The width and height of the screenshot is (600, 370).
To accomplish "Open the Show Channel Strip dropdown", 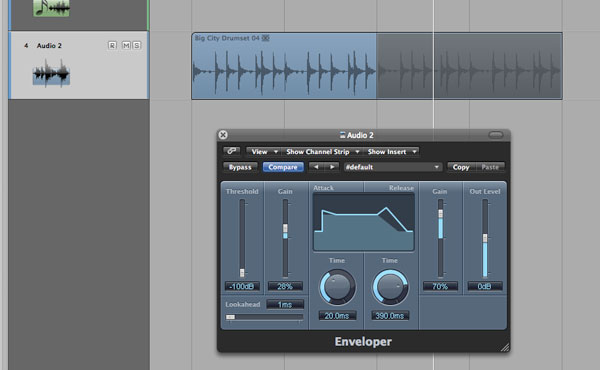I will click(x=322, y=152).
